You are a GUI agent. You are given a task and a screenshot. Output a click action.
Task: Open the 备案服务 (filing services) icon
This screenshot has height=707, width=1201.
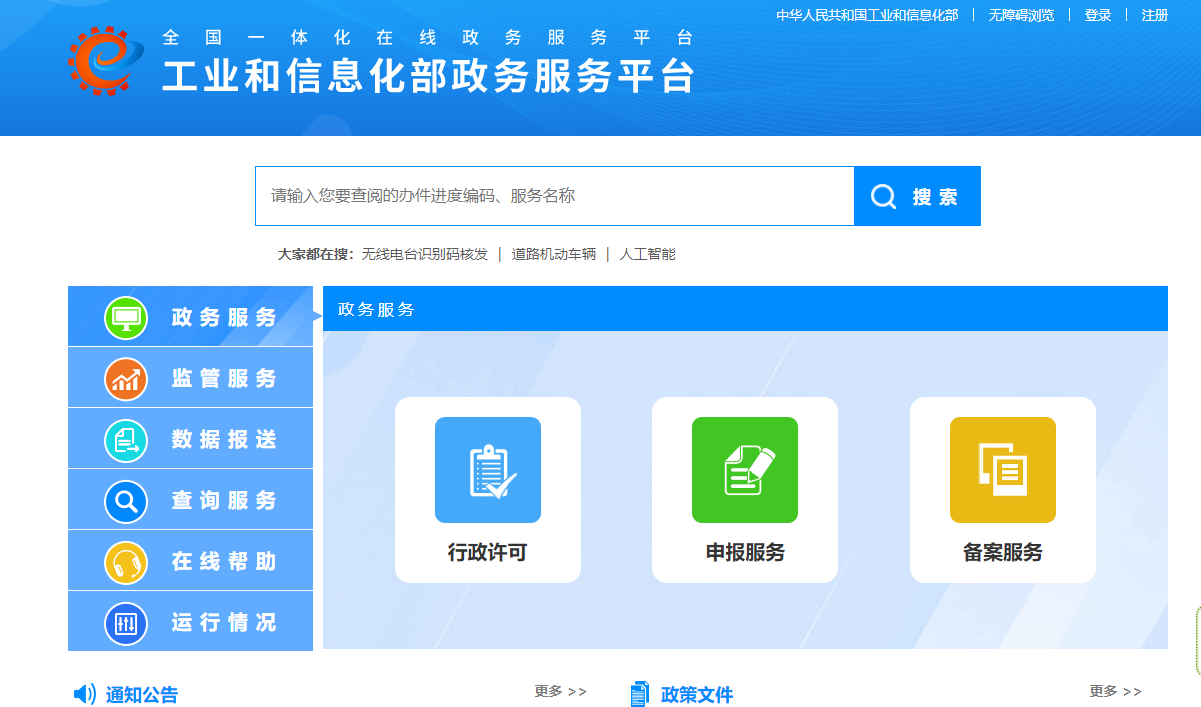1002,469
